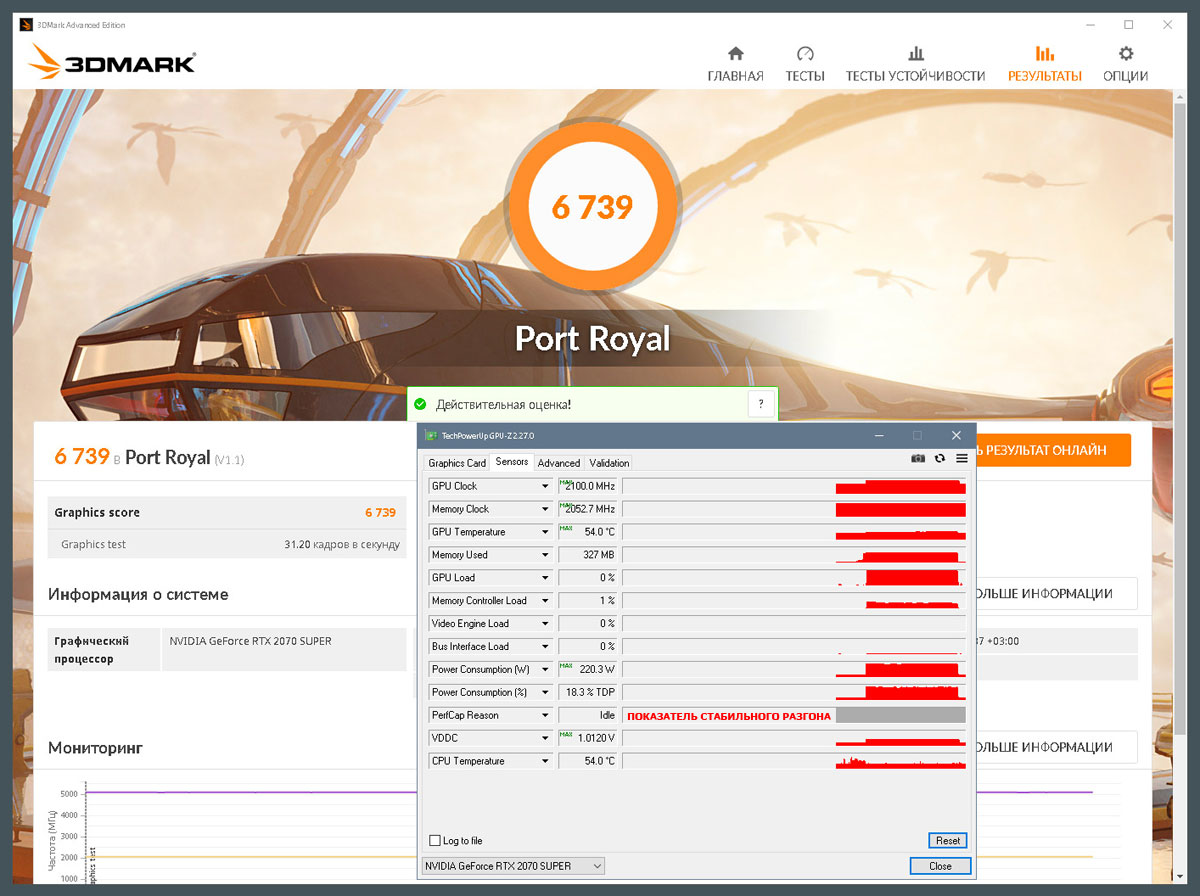Open the ОПЦИИ gear settings

[x=1125, y=64]
